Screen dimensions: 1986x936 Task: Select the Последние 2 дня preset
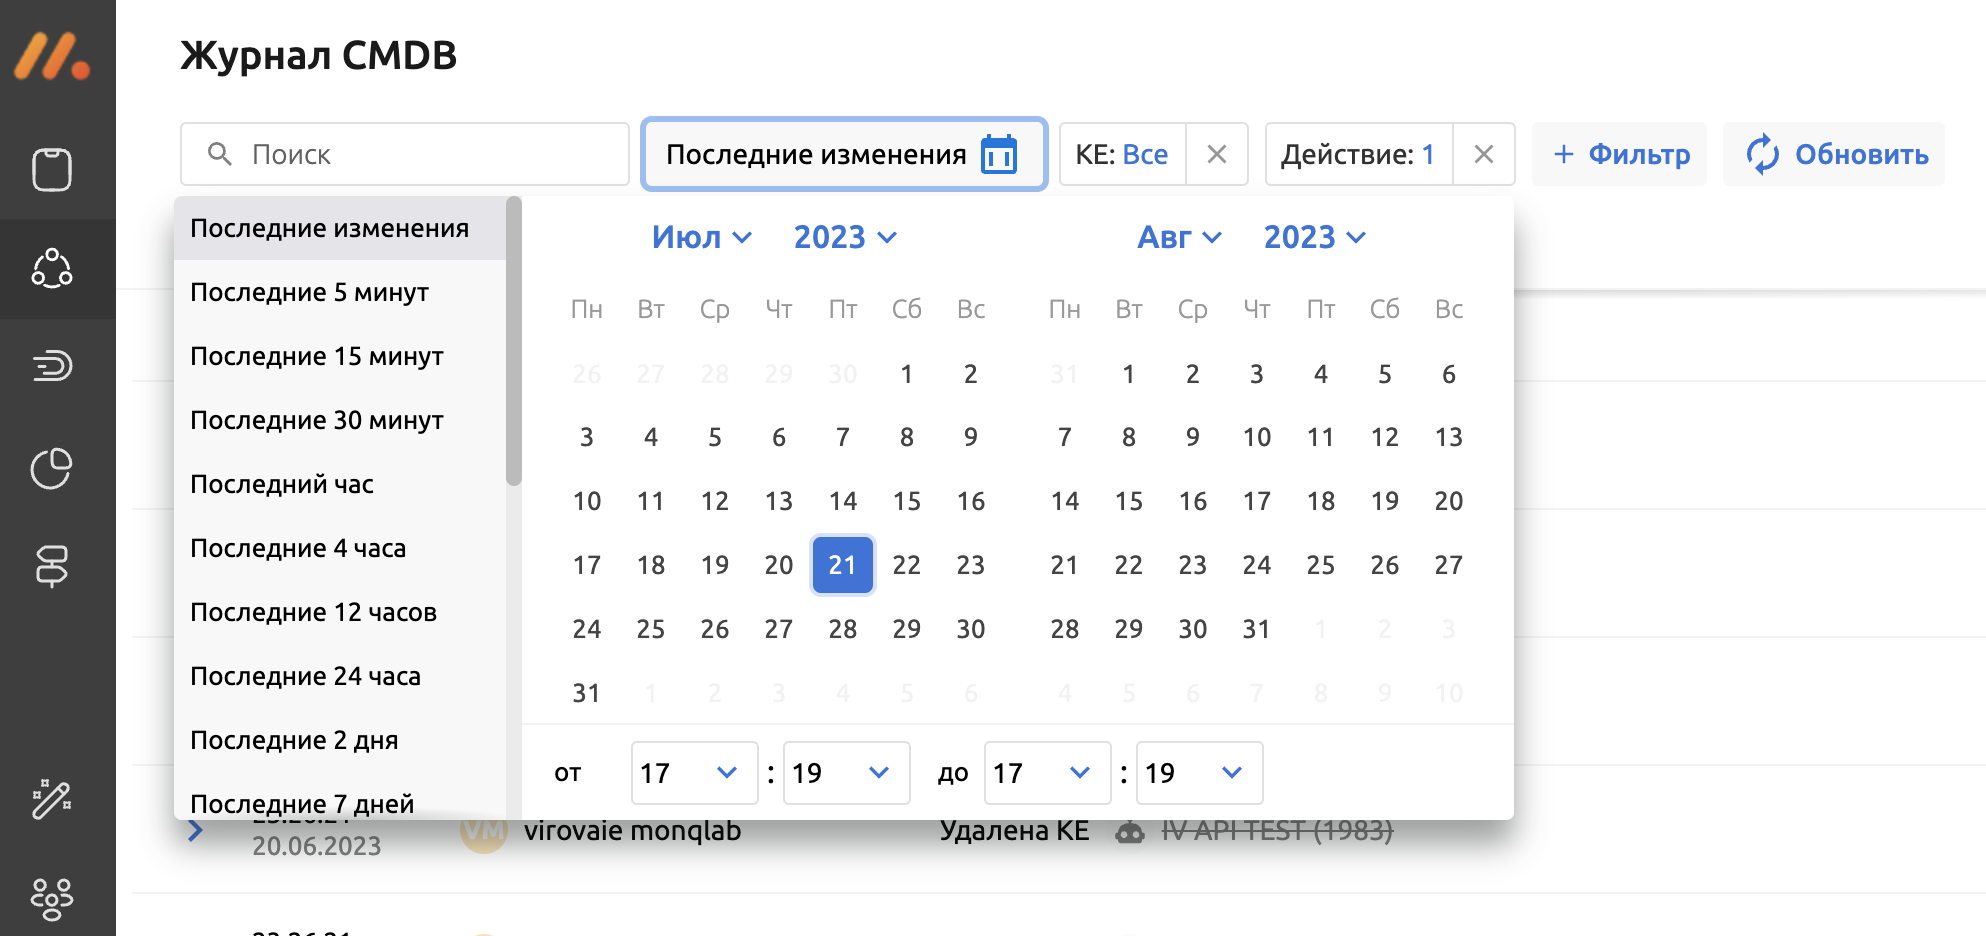[x=340, y=740]
